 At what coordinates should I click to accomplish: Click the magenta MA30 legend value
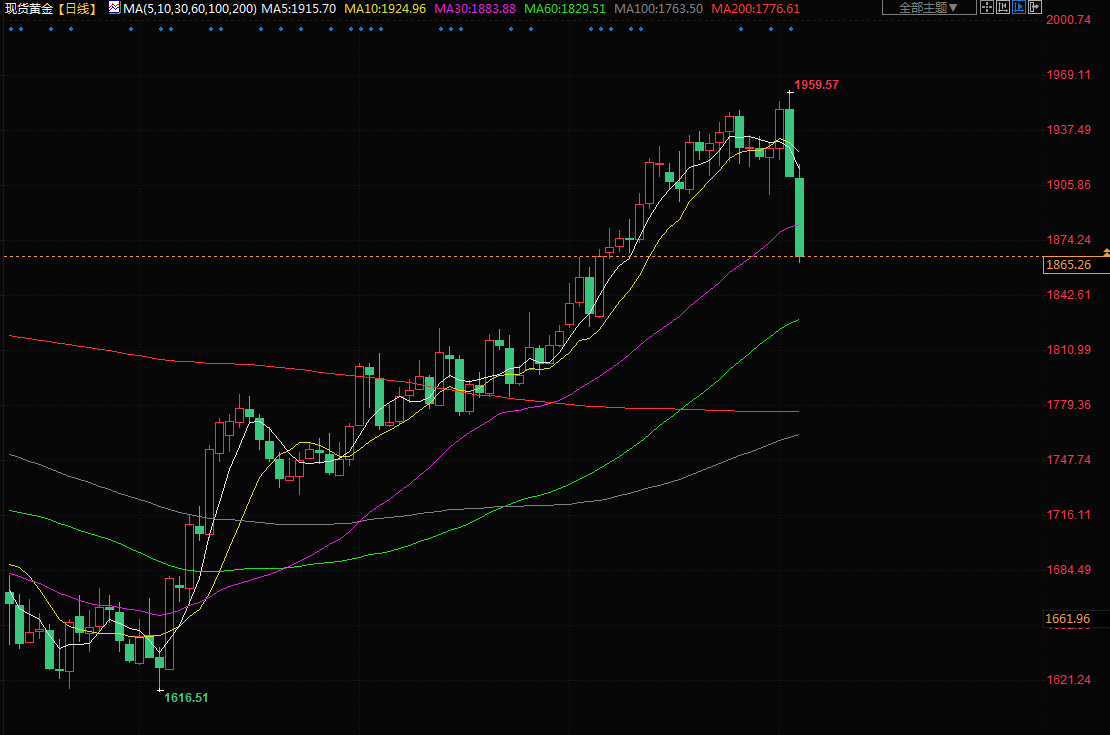pyautogui.click(x=475, y=8)
